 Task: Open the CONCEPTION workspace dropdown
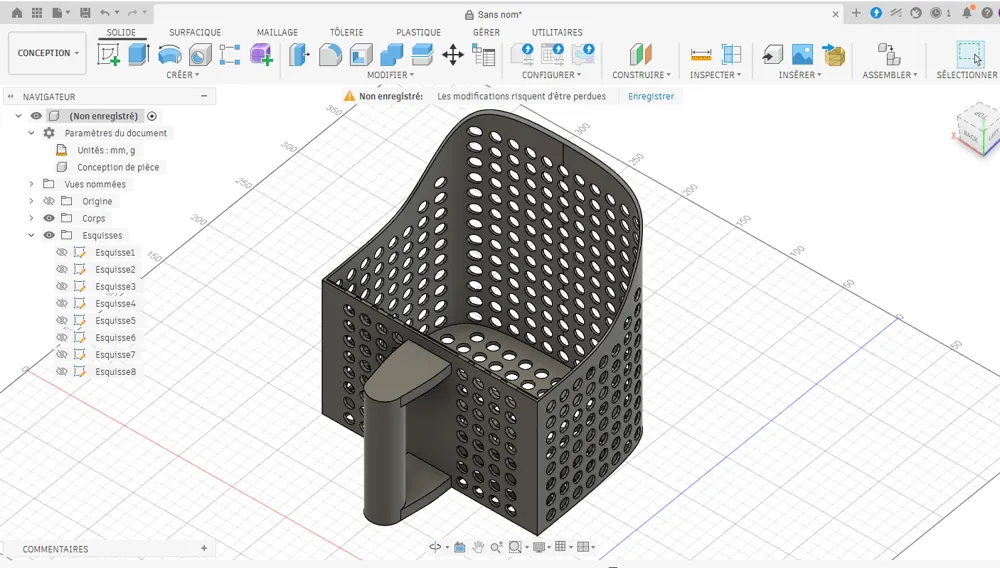[48, 53]
